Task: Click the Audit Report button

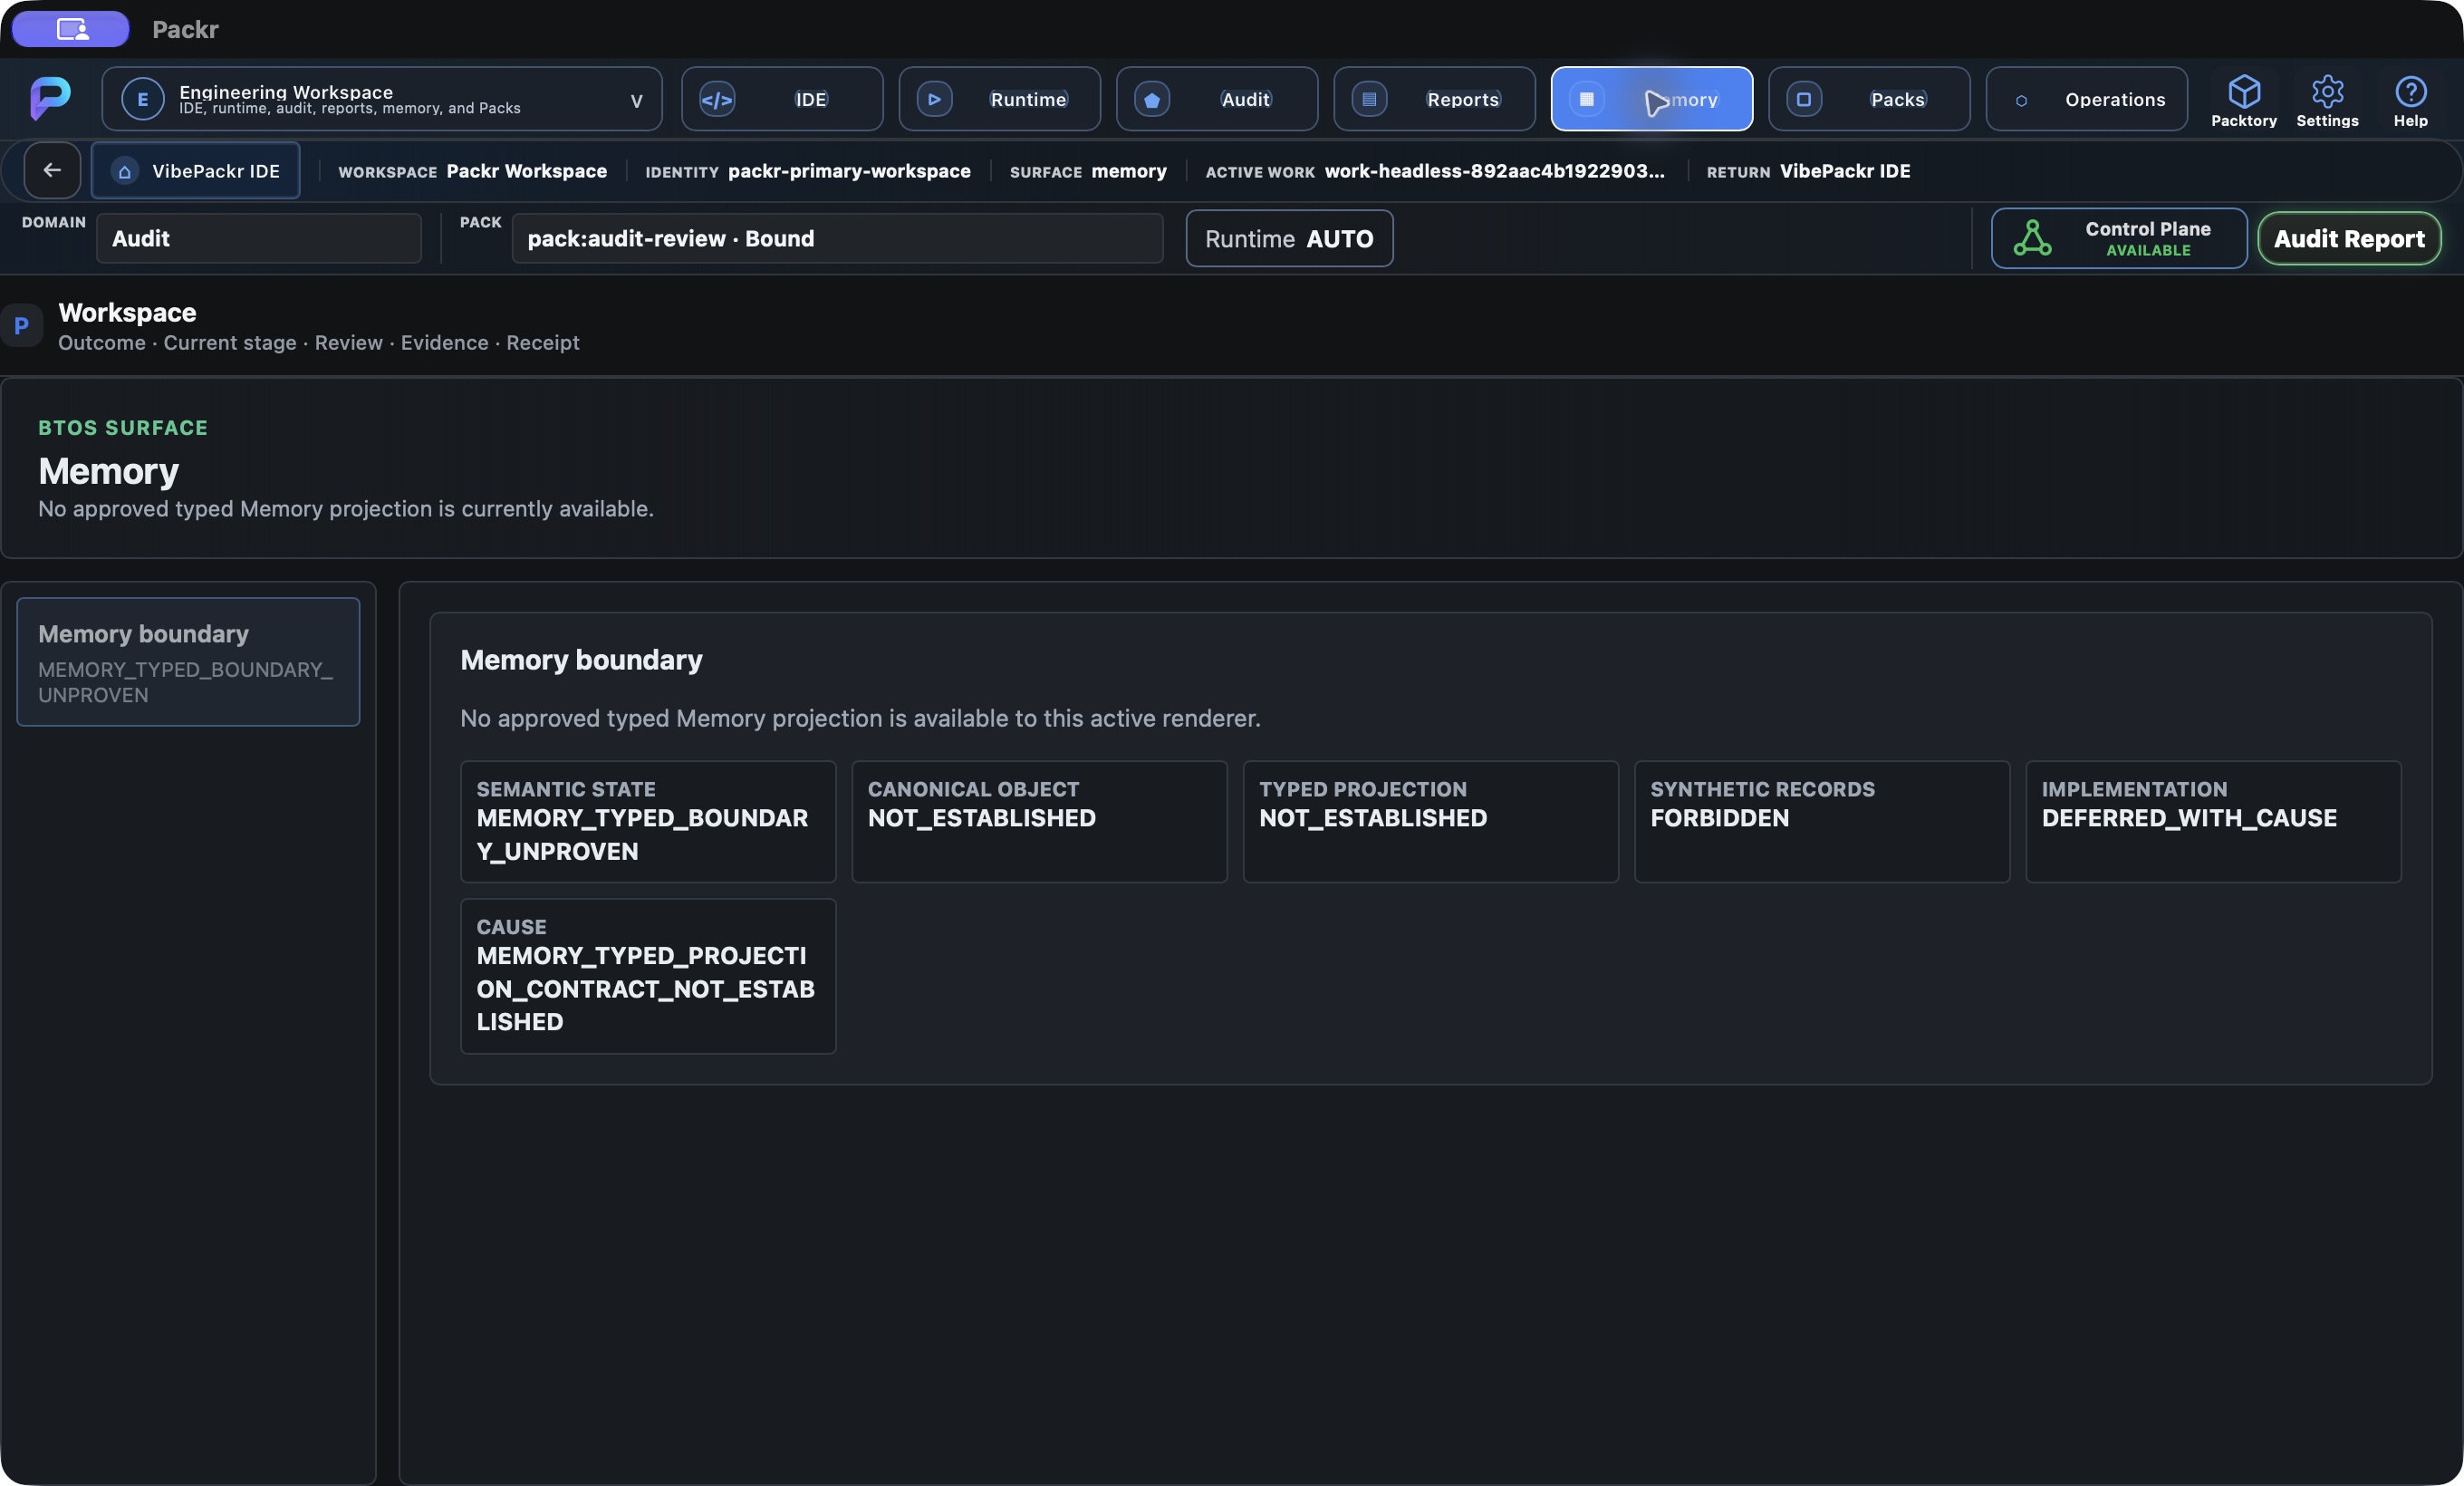Action: 2349,238
